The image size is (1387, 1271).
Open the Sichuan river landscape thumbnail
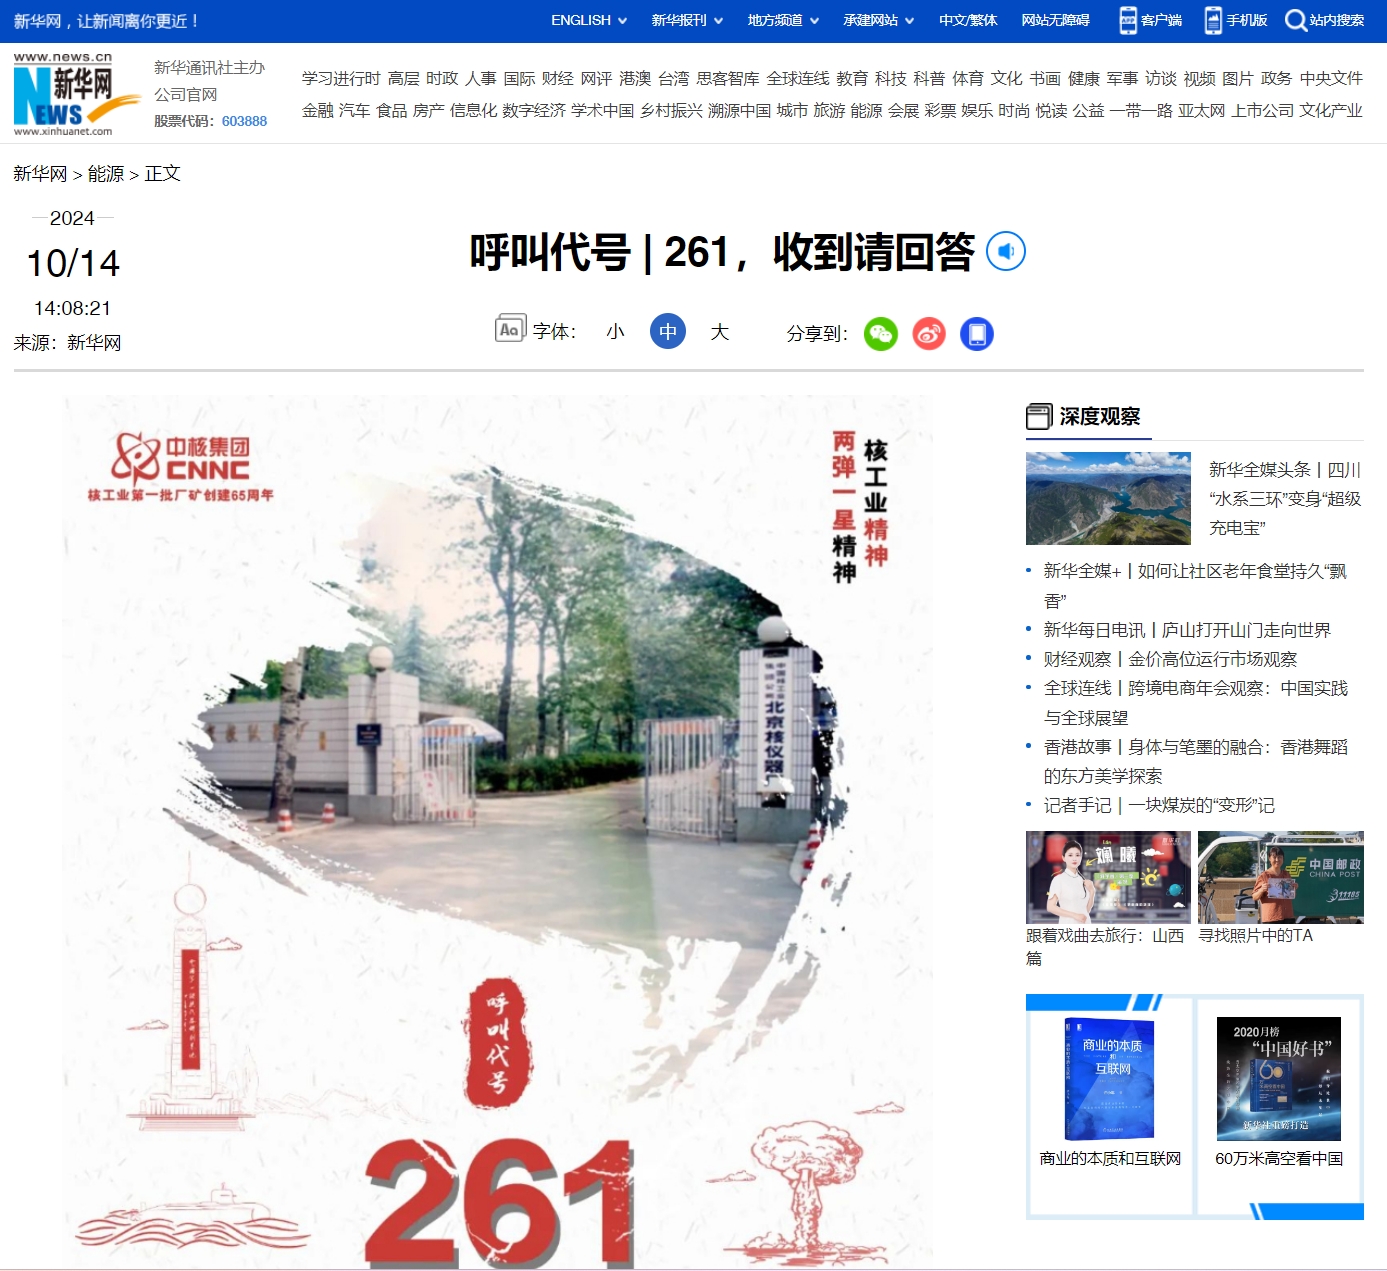point(1108,498)
